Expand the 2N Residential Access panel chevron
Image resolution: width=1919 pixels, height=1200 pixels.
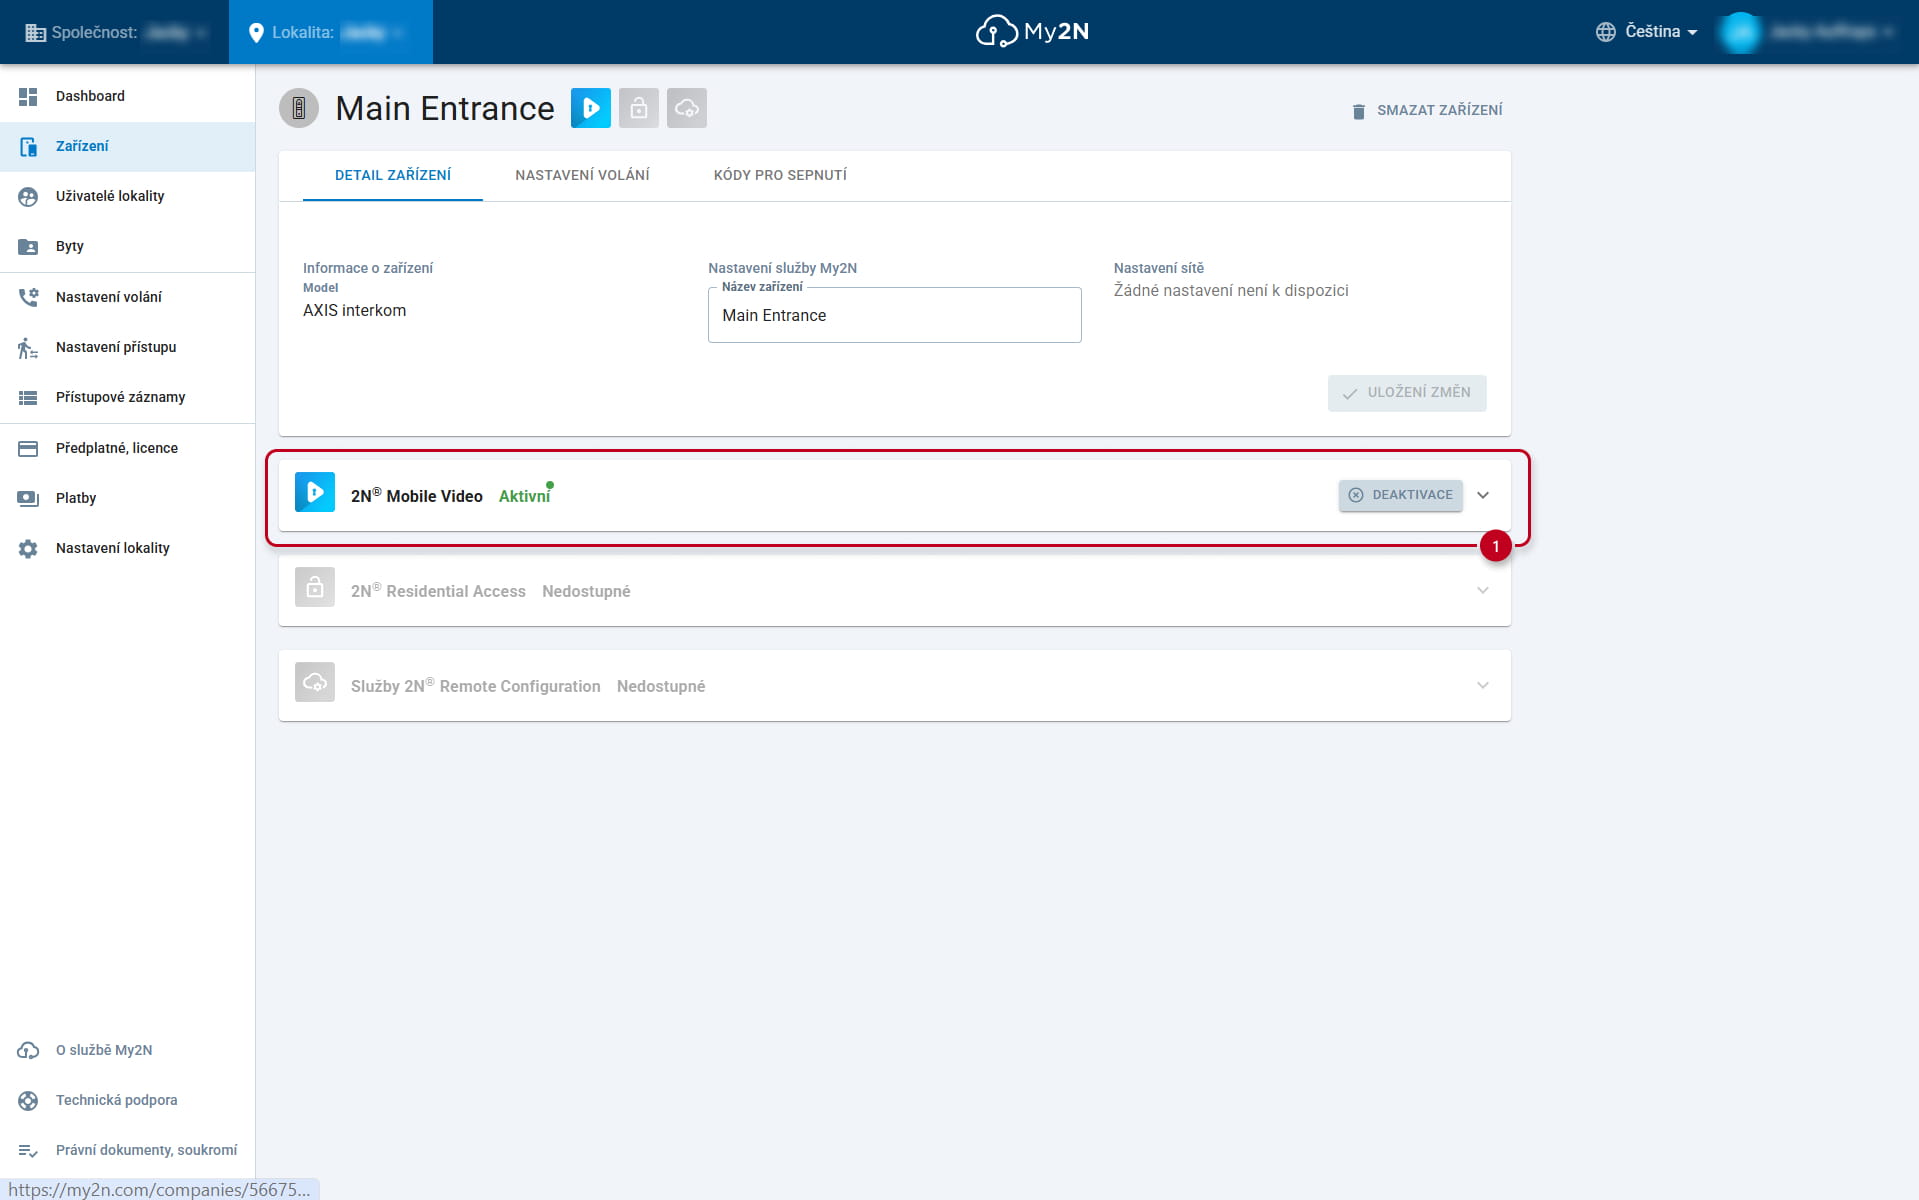[1483, 590]
